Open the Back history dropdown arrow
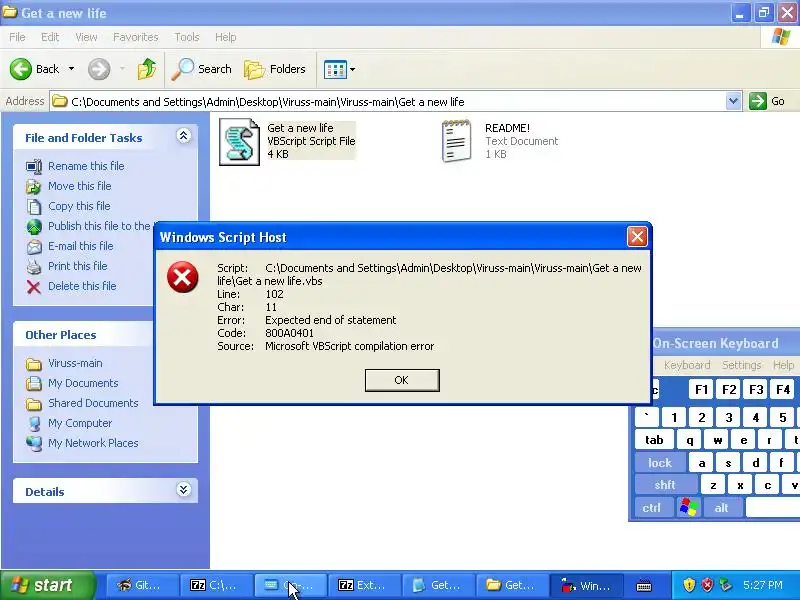Screen dimensions: 800x600 (71, 69)
